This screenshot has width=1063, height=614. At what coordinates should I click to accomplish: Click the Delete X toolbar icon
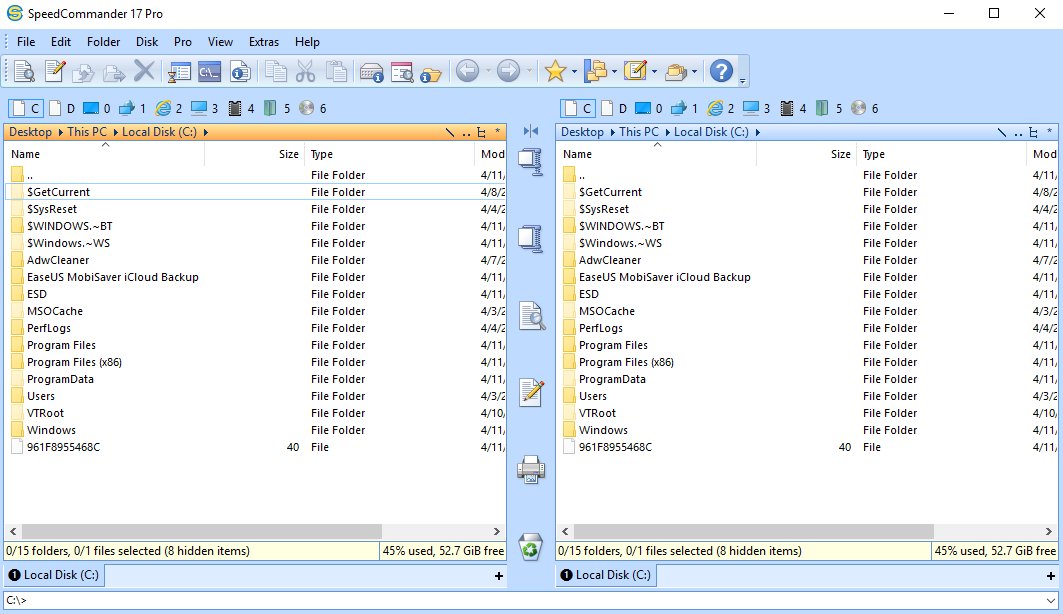coord(144,71)
